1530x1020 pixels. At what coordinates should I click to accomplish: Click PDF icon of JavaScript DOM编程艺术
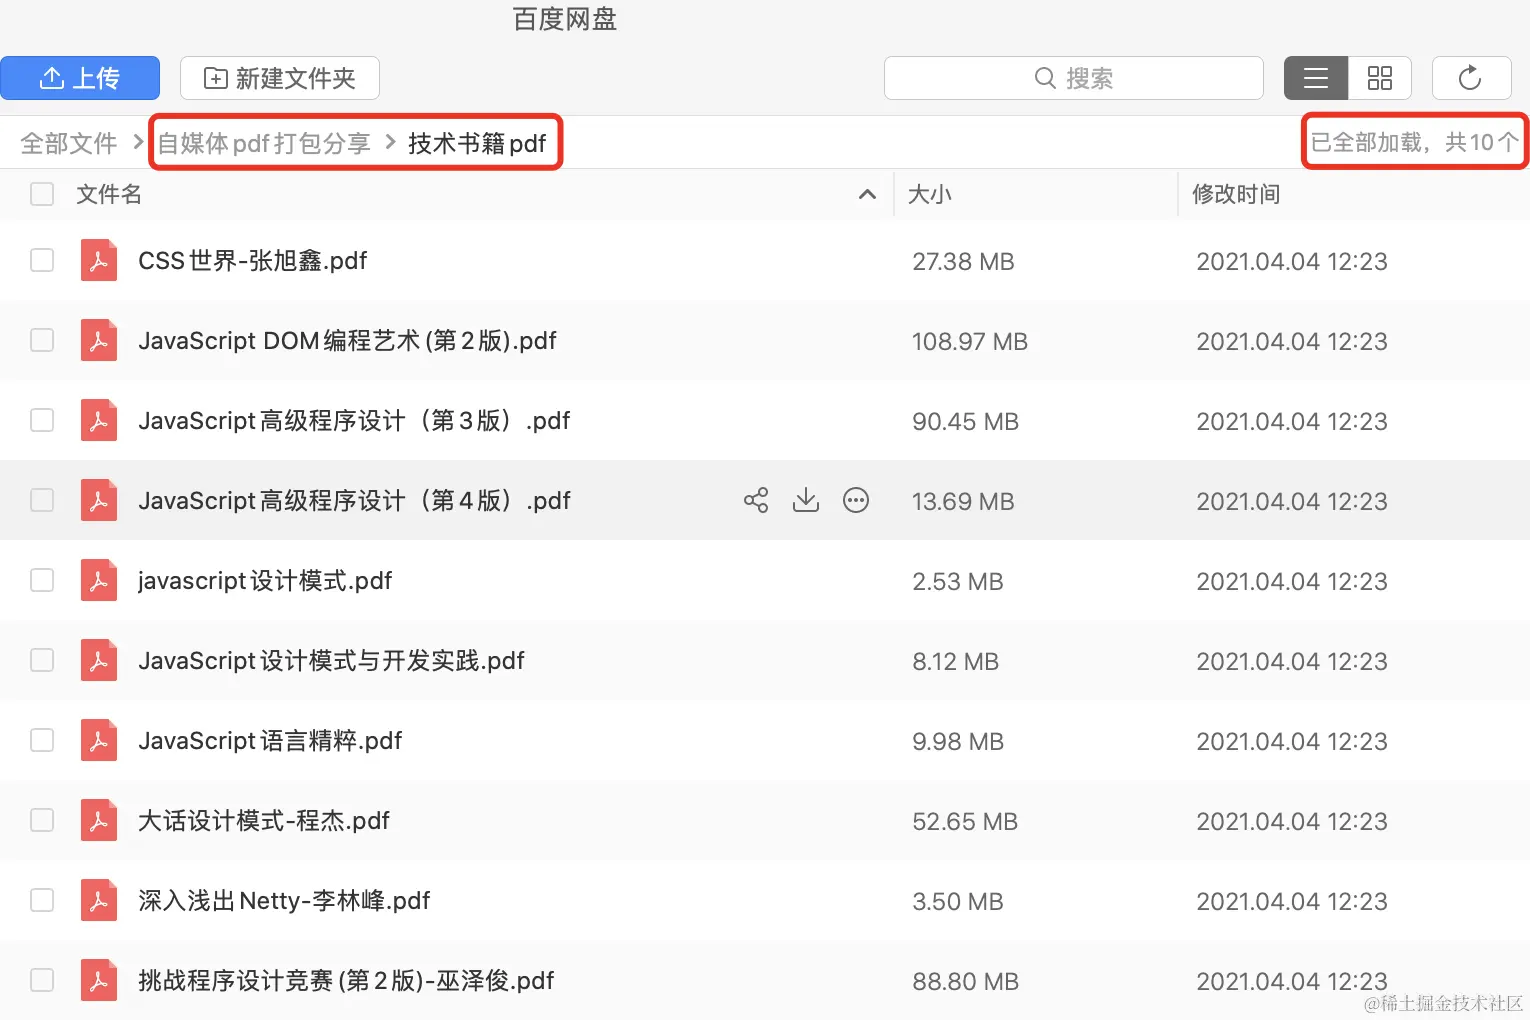coord(99,340)
